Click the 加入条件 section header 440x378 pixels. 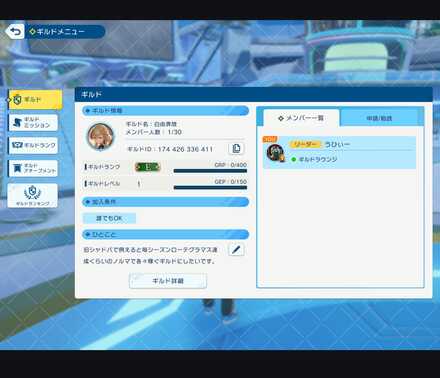click(165, 202)
